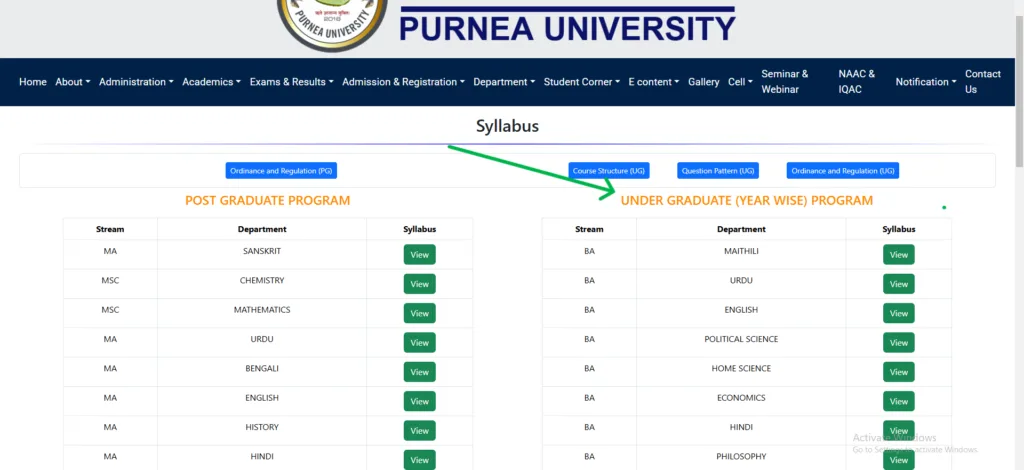Open Ordinance and Regulation (PG)
The width and height of the screenshot is (1024, 470).
pyautogui.click(x=281, y=171)
